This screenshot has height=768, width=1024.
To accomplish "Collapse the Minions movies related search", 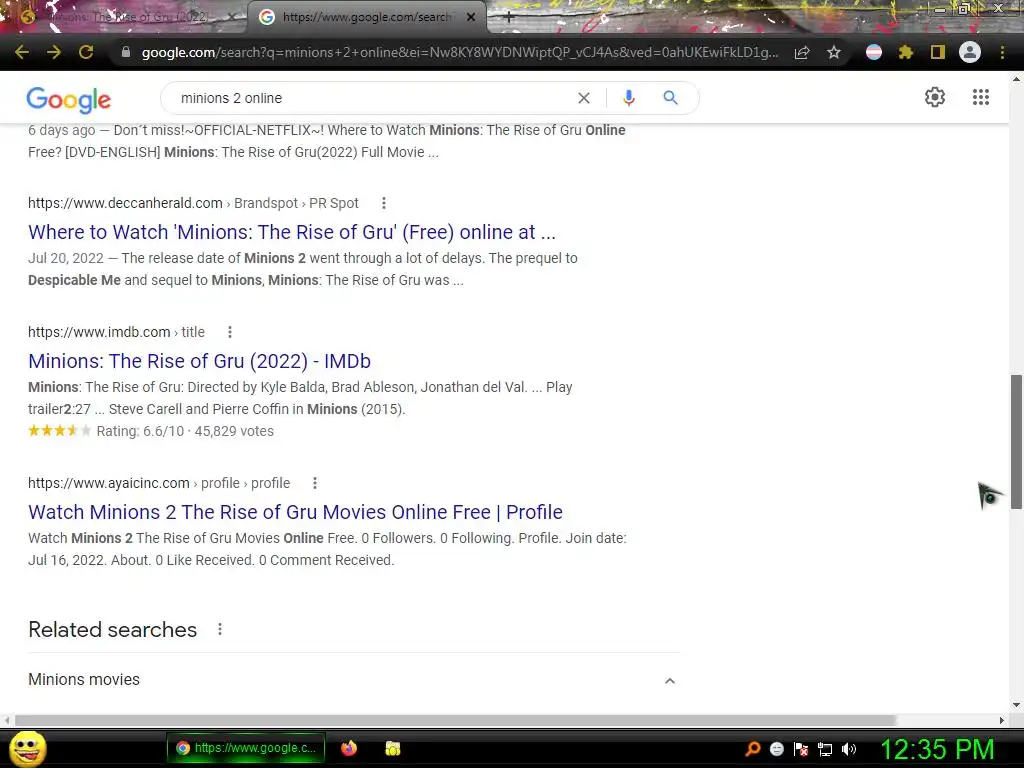I will (x=670, y=680).
